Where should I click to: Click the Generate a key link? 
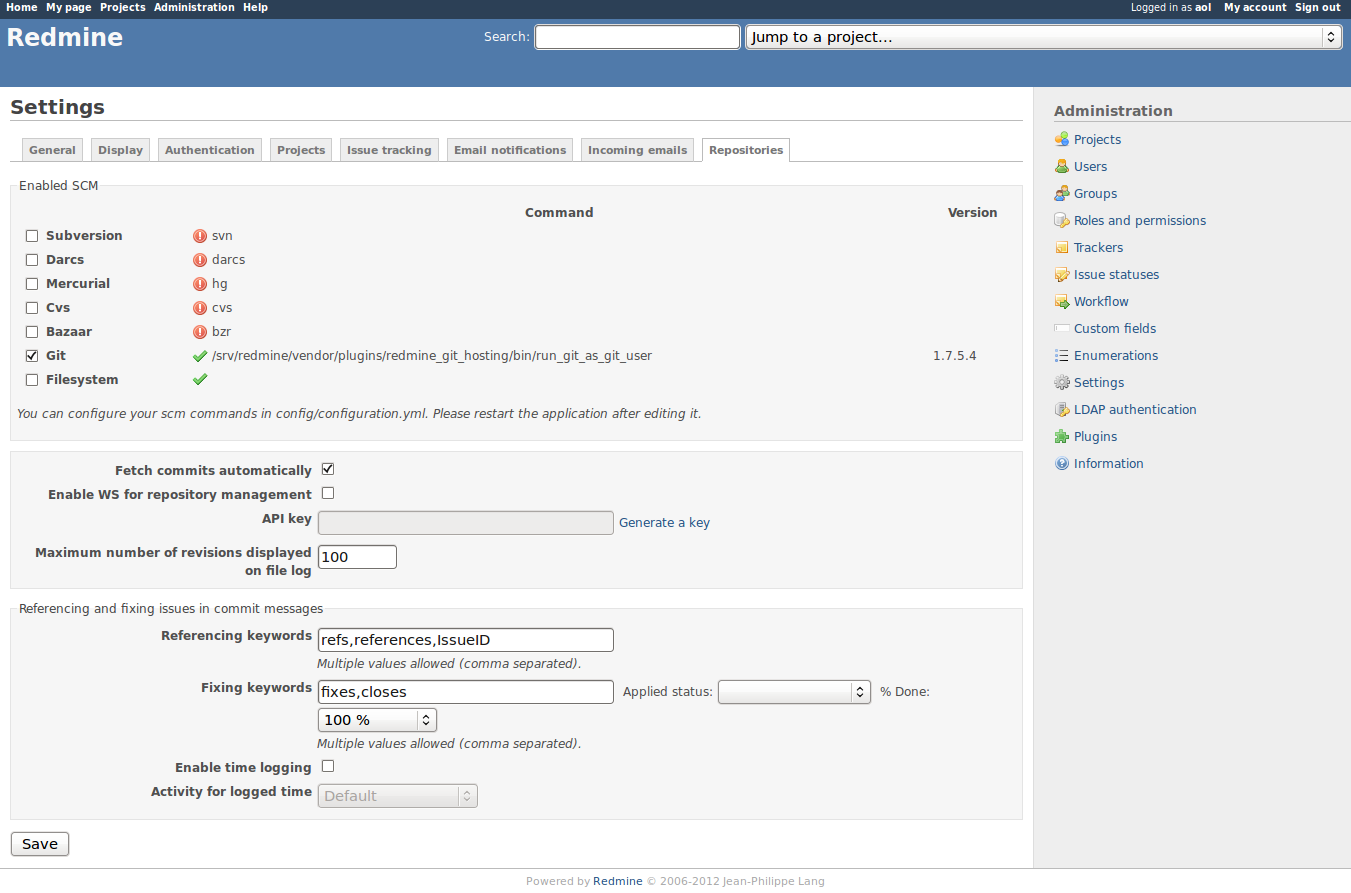pyautogui.click(x=664, y=522)
